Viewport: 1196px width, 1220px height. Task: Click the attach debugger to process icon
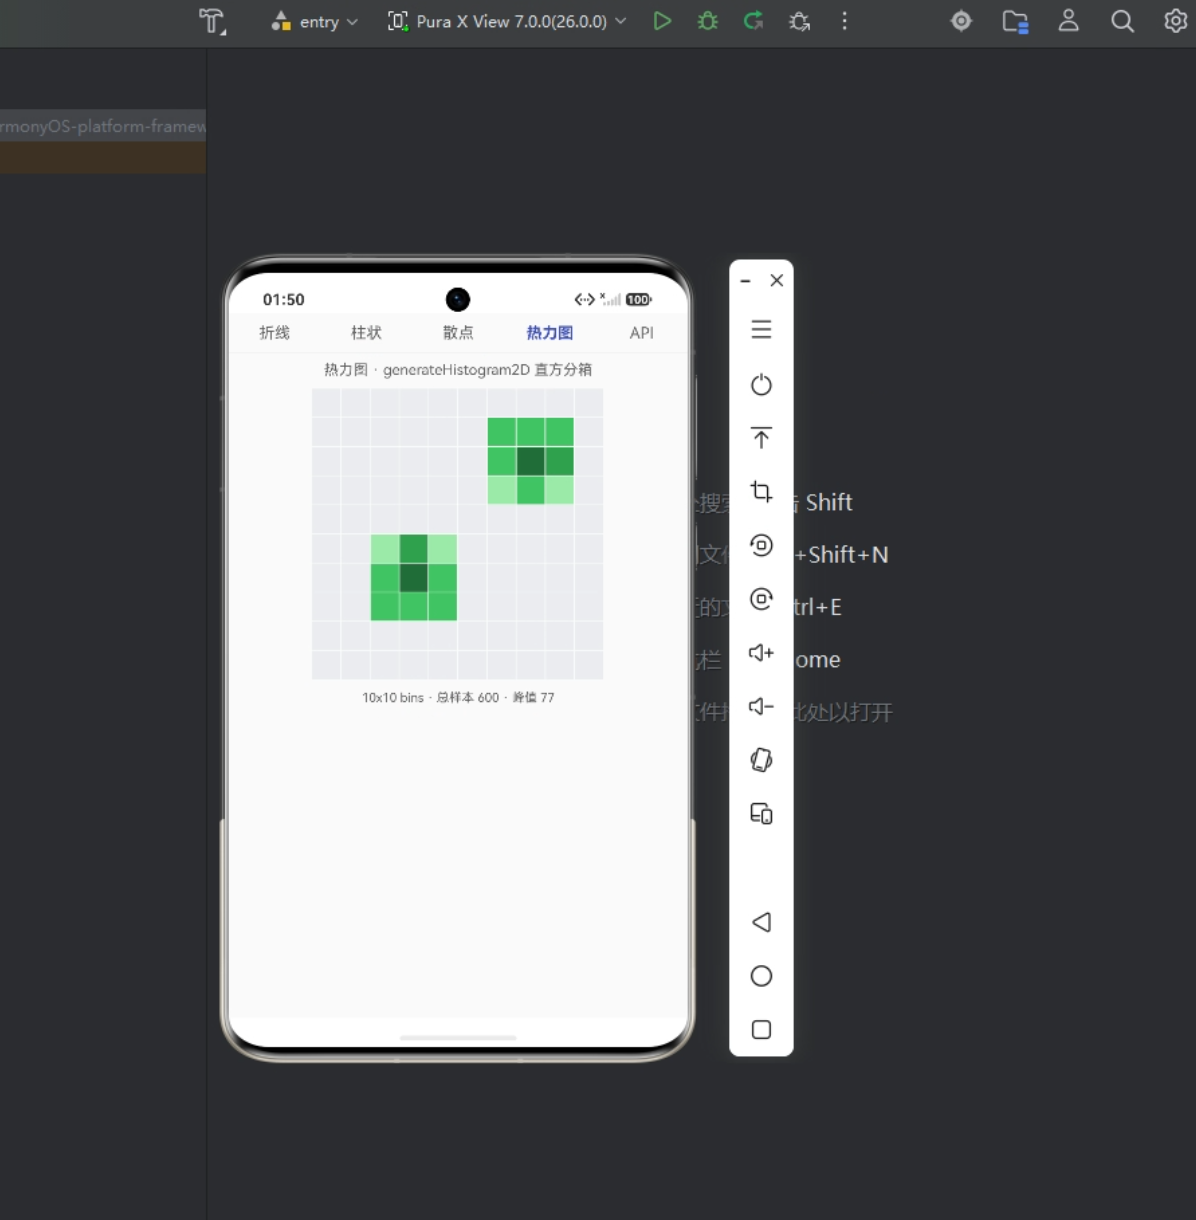[x=799, y=21]
